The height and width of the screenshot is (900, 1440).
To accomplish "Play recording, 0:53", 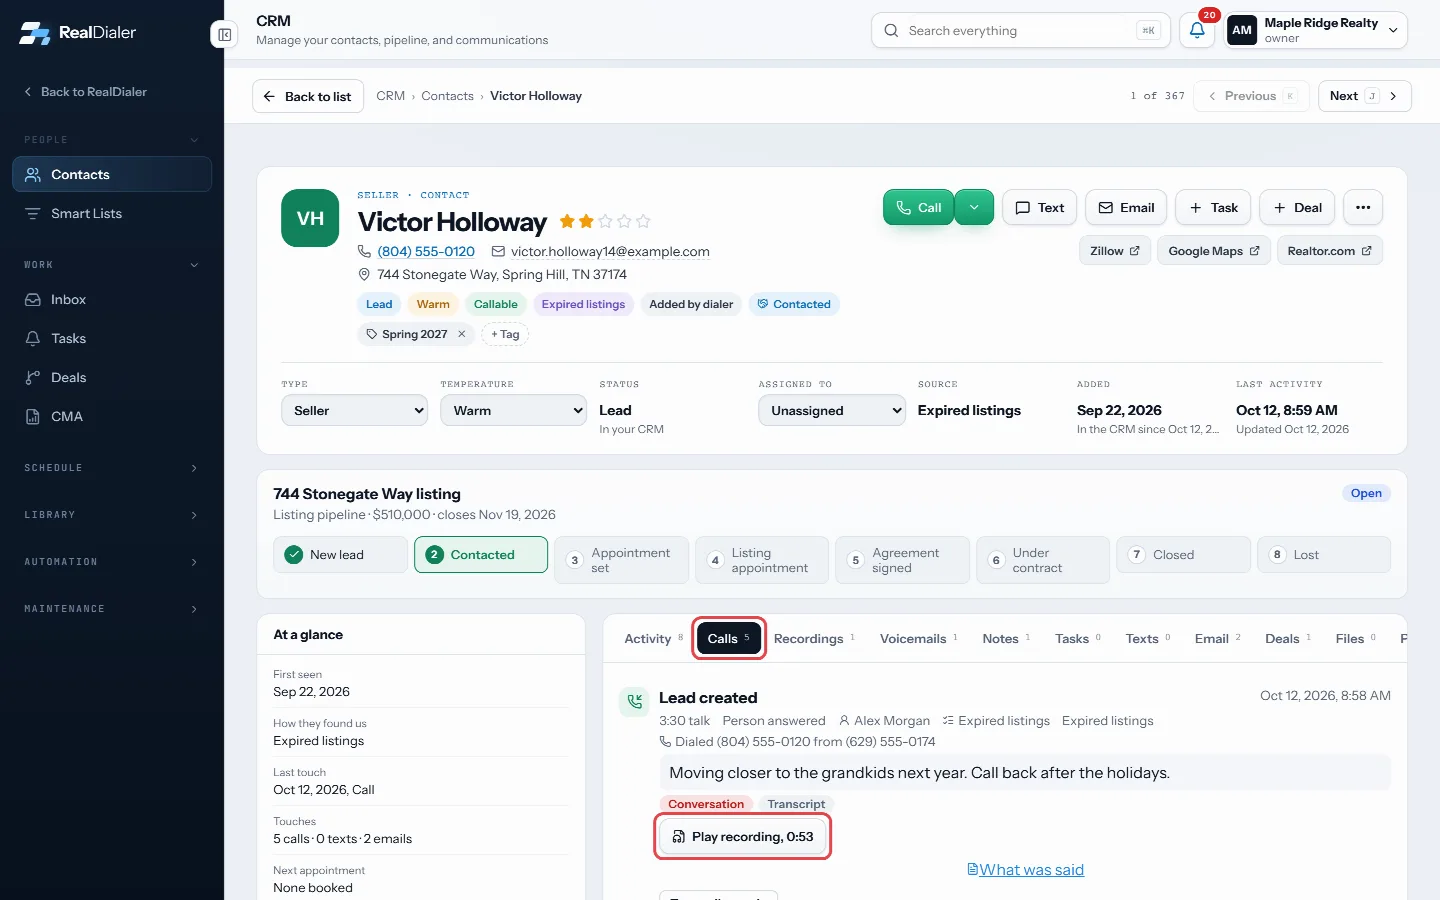I will point(743,837).
